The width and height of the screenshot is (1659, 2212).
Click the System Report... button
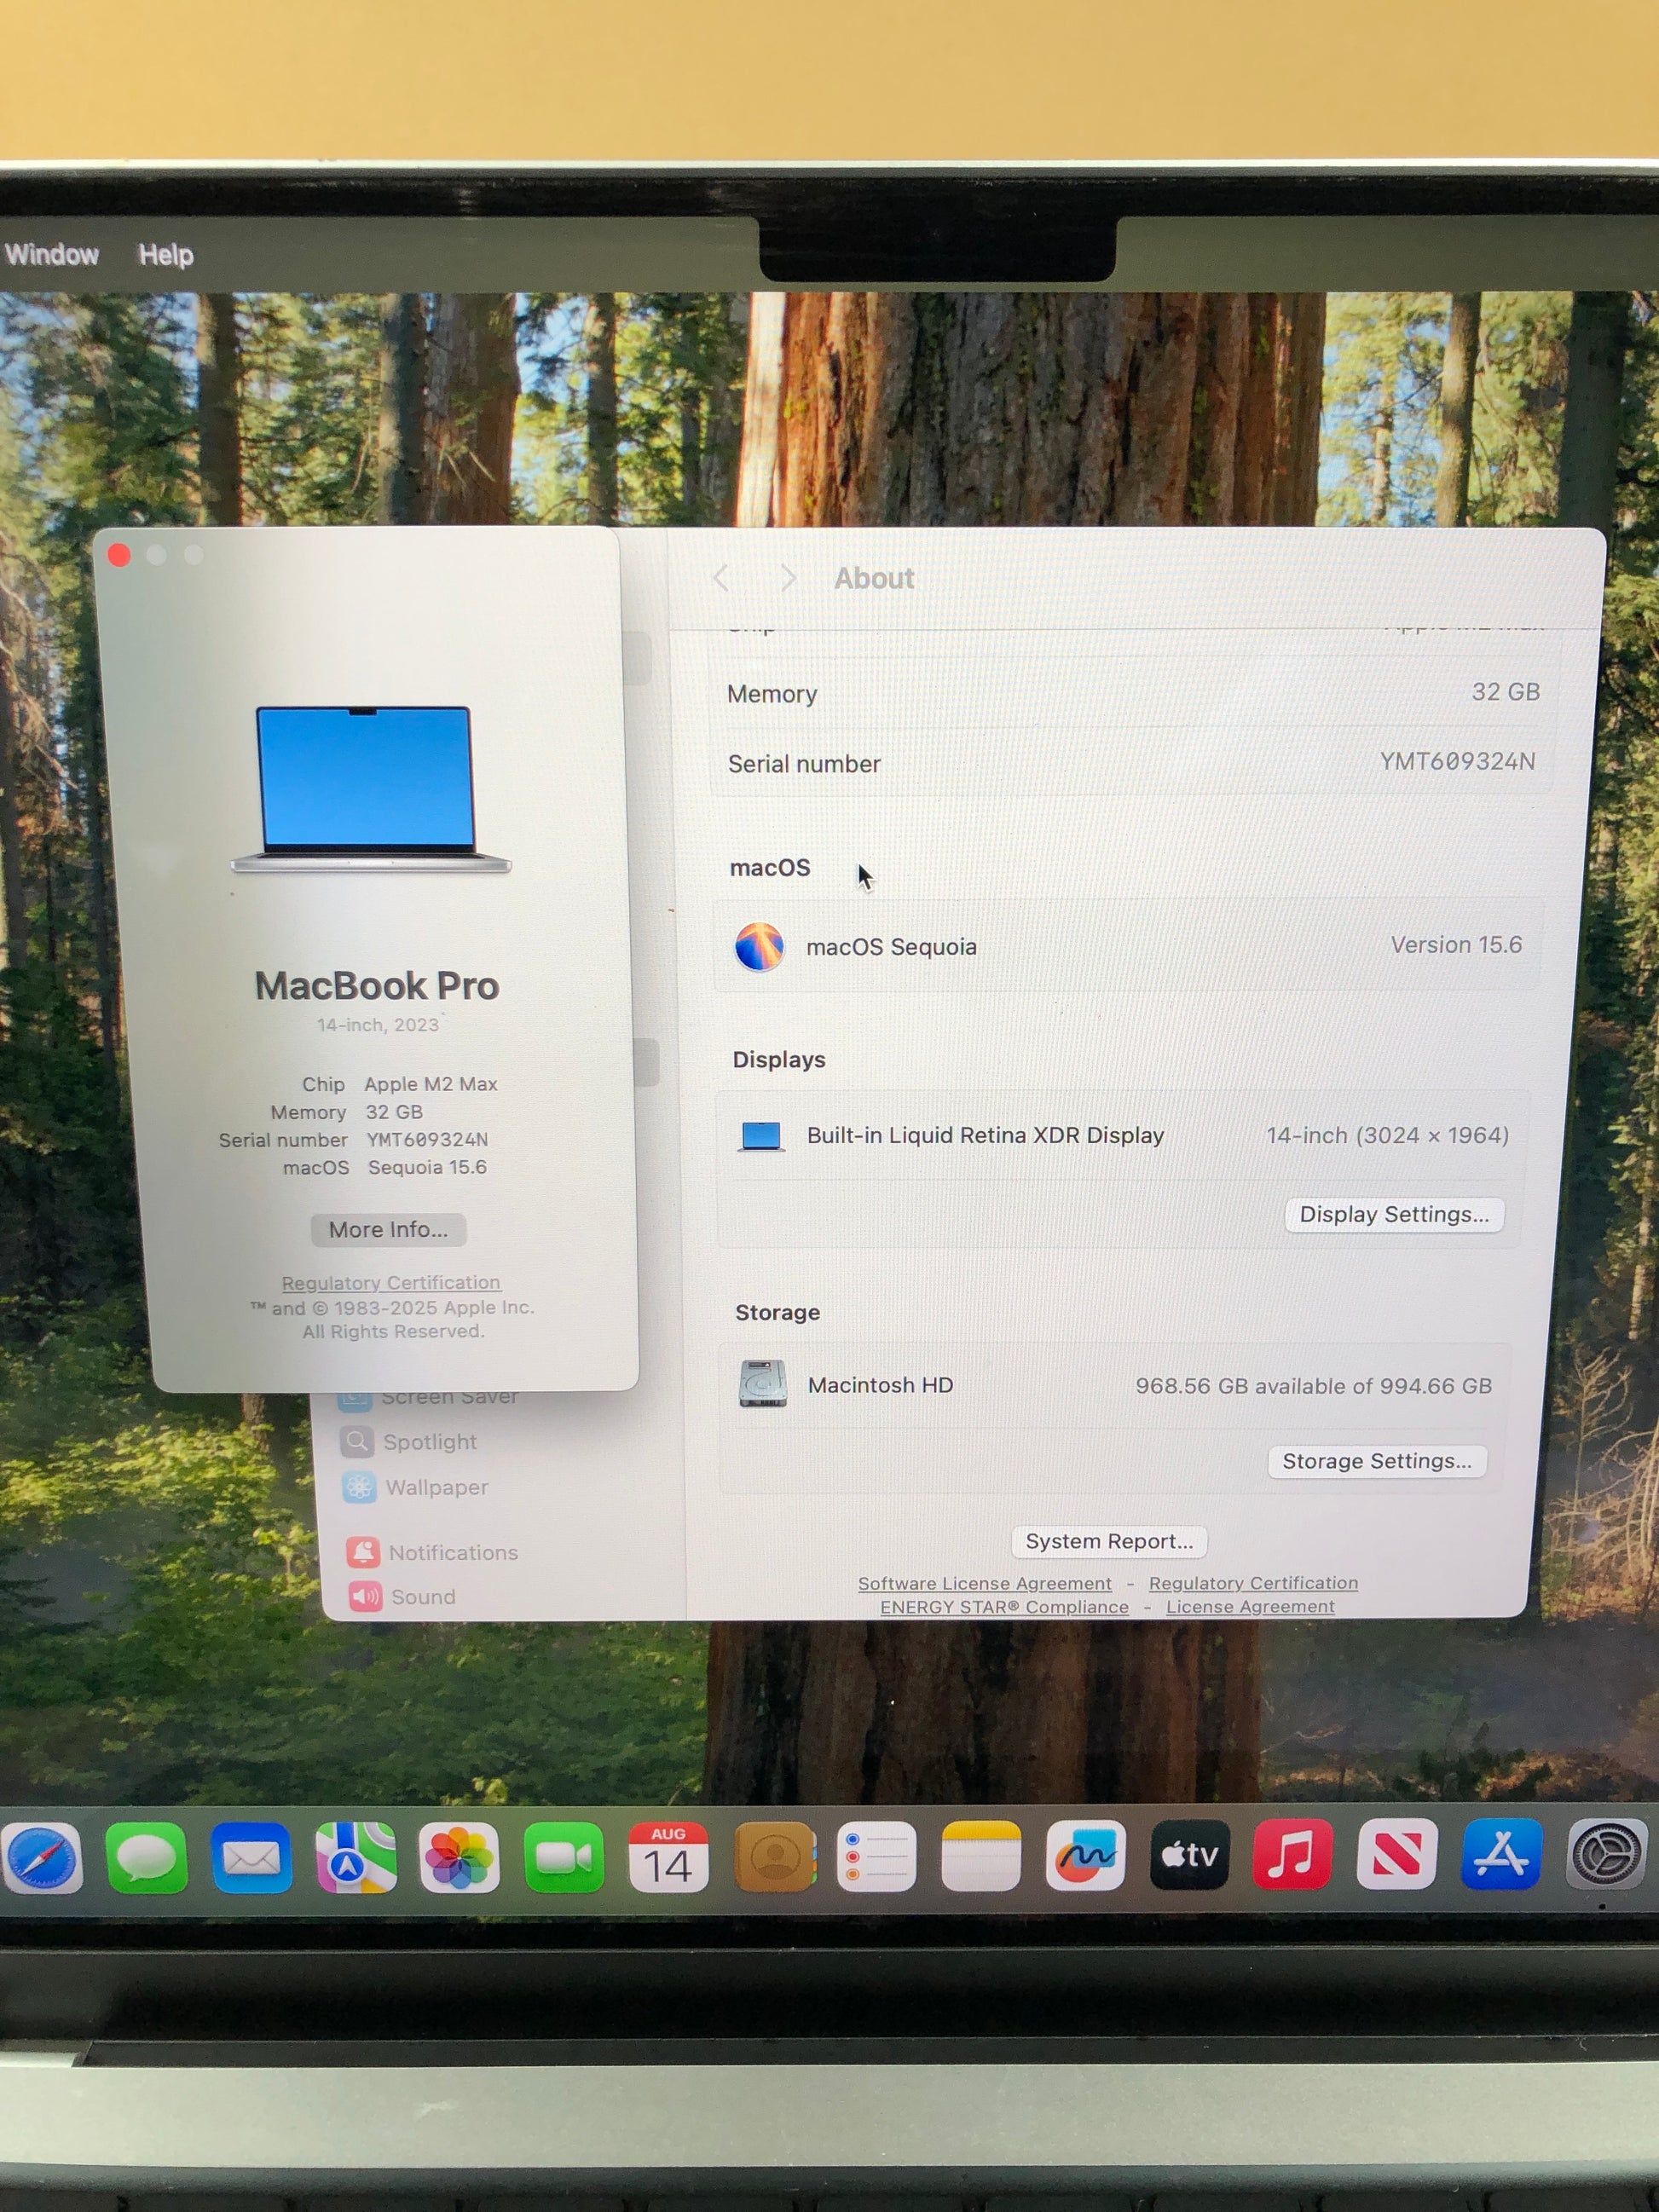point(1109,1541)
